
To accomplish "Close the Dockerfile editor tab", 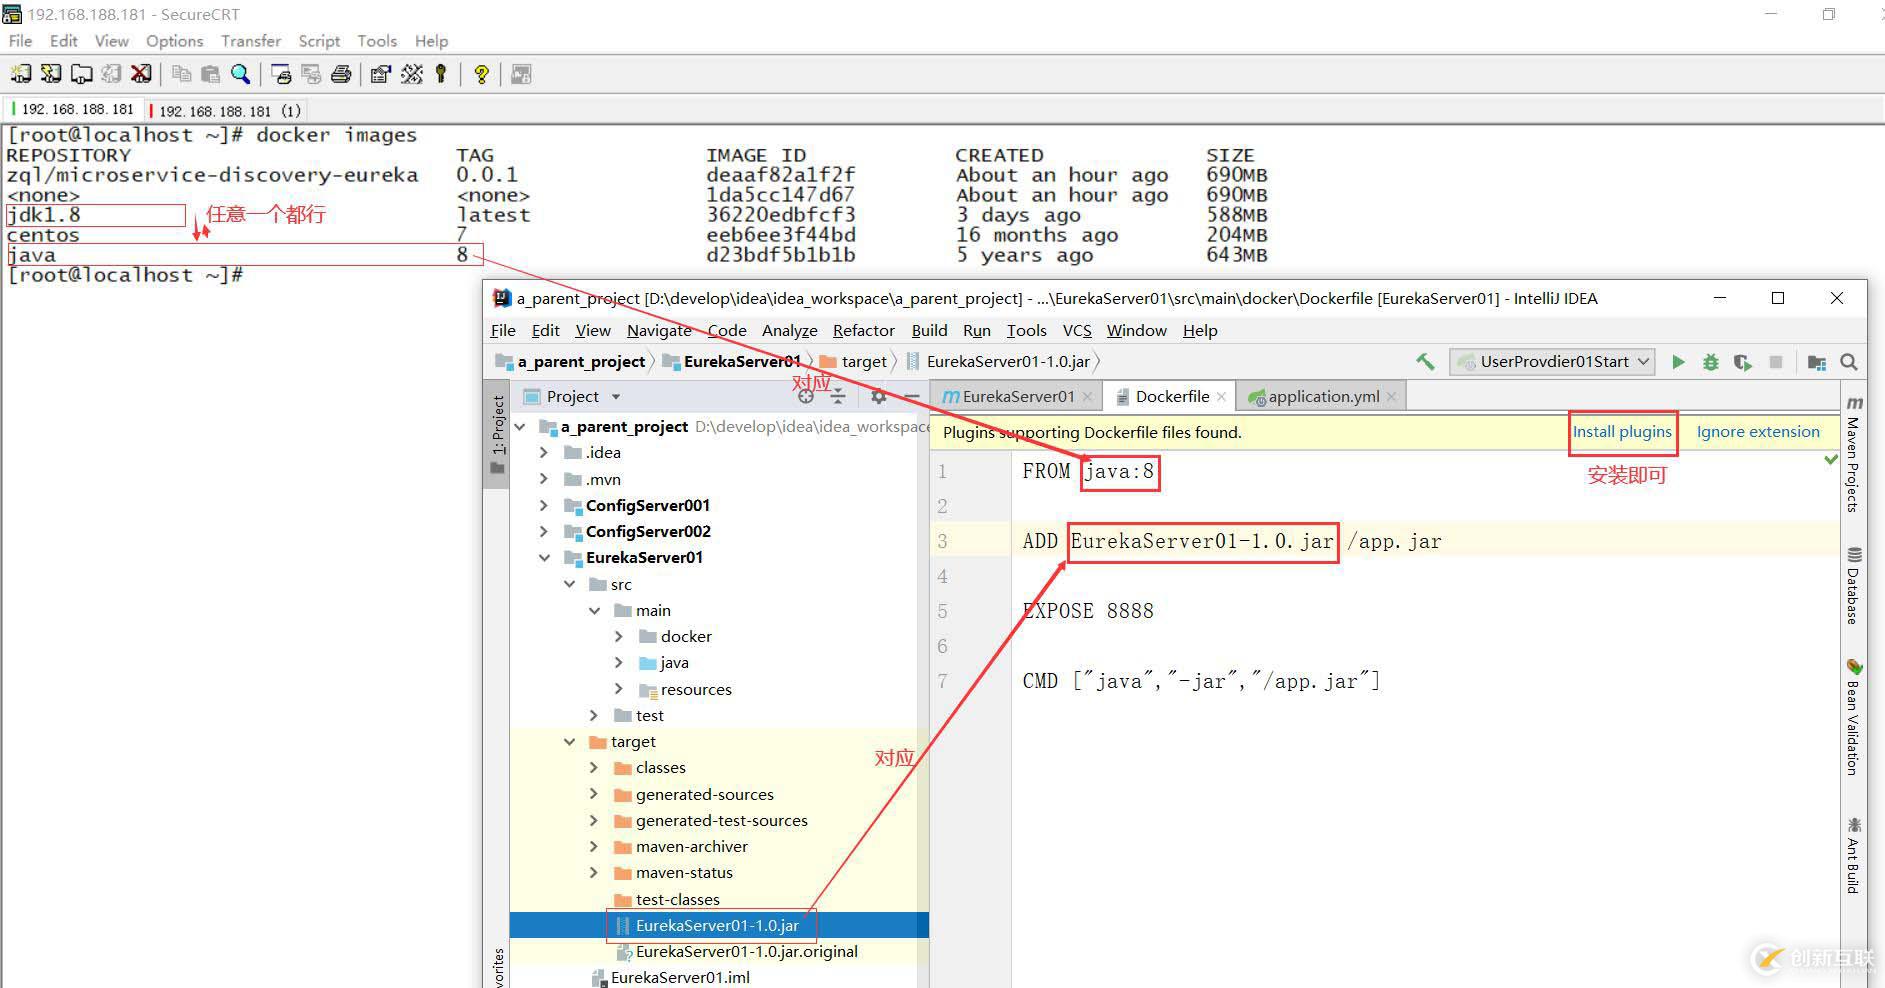I will click(1221, 397).
